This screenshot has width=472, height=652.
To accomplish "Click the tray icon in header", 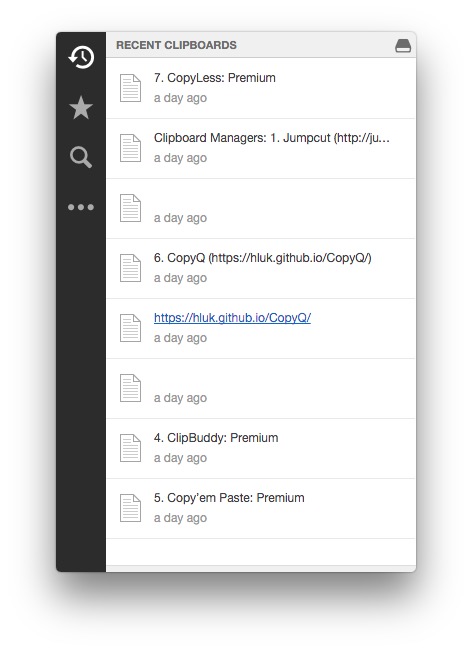I will (403, 45).
